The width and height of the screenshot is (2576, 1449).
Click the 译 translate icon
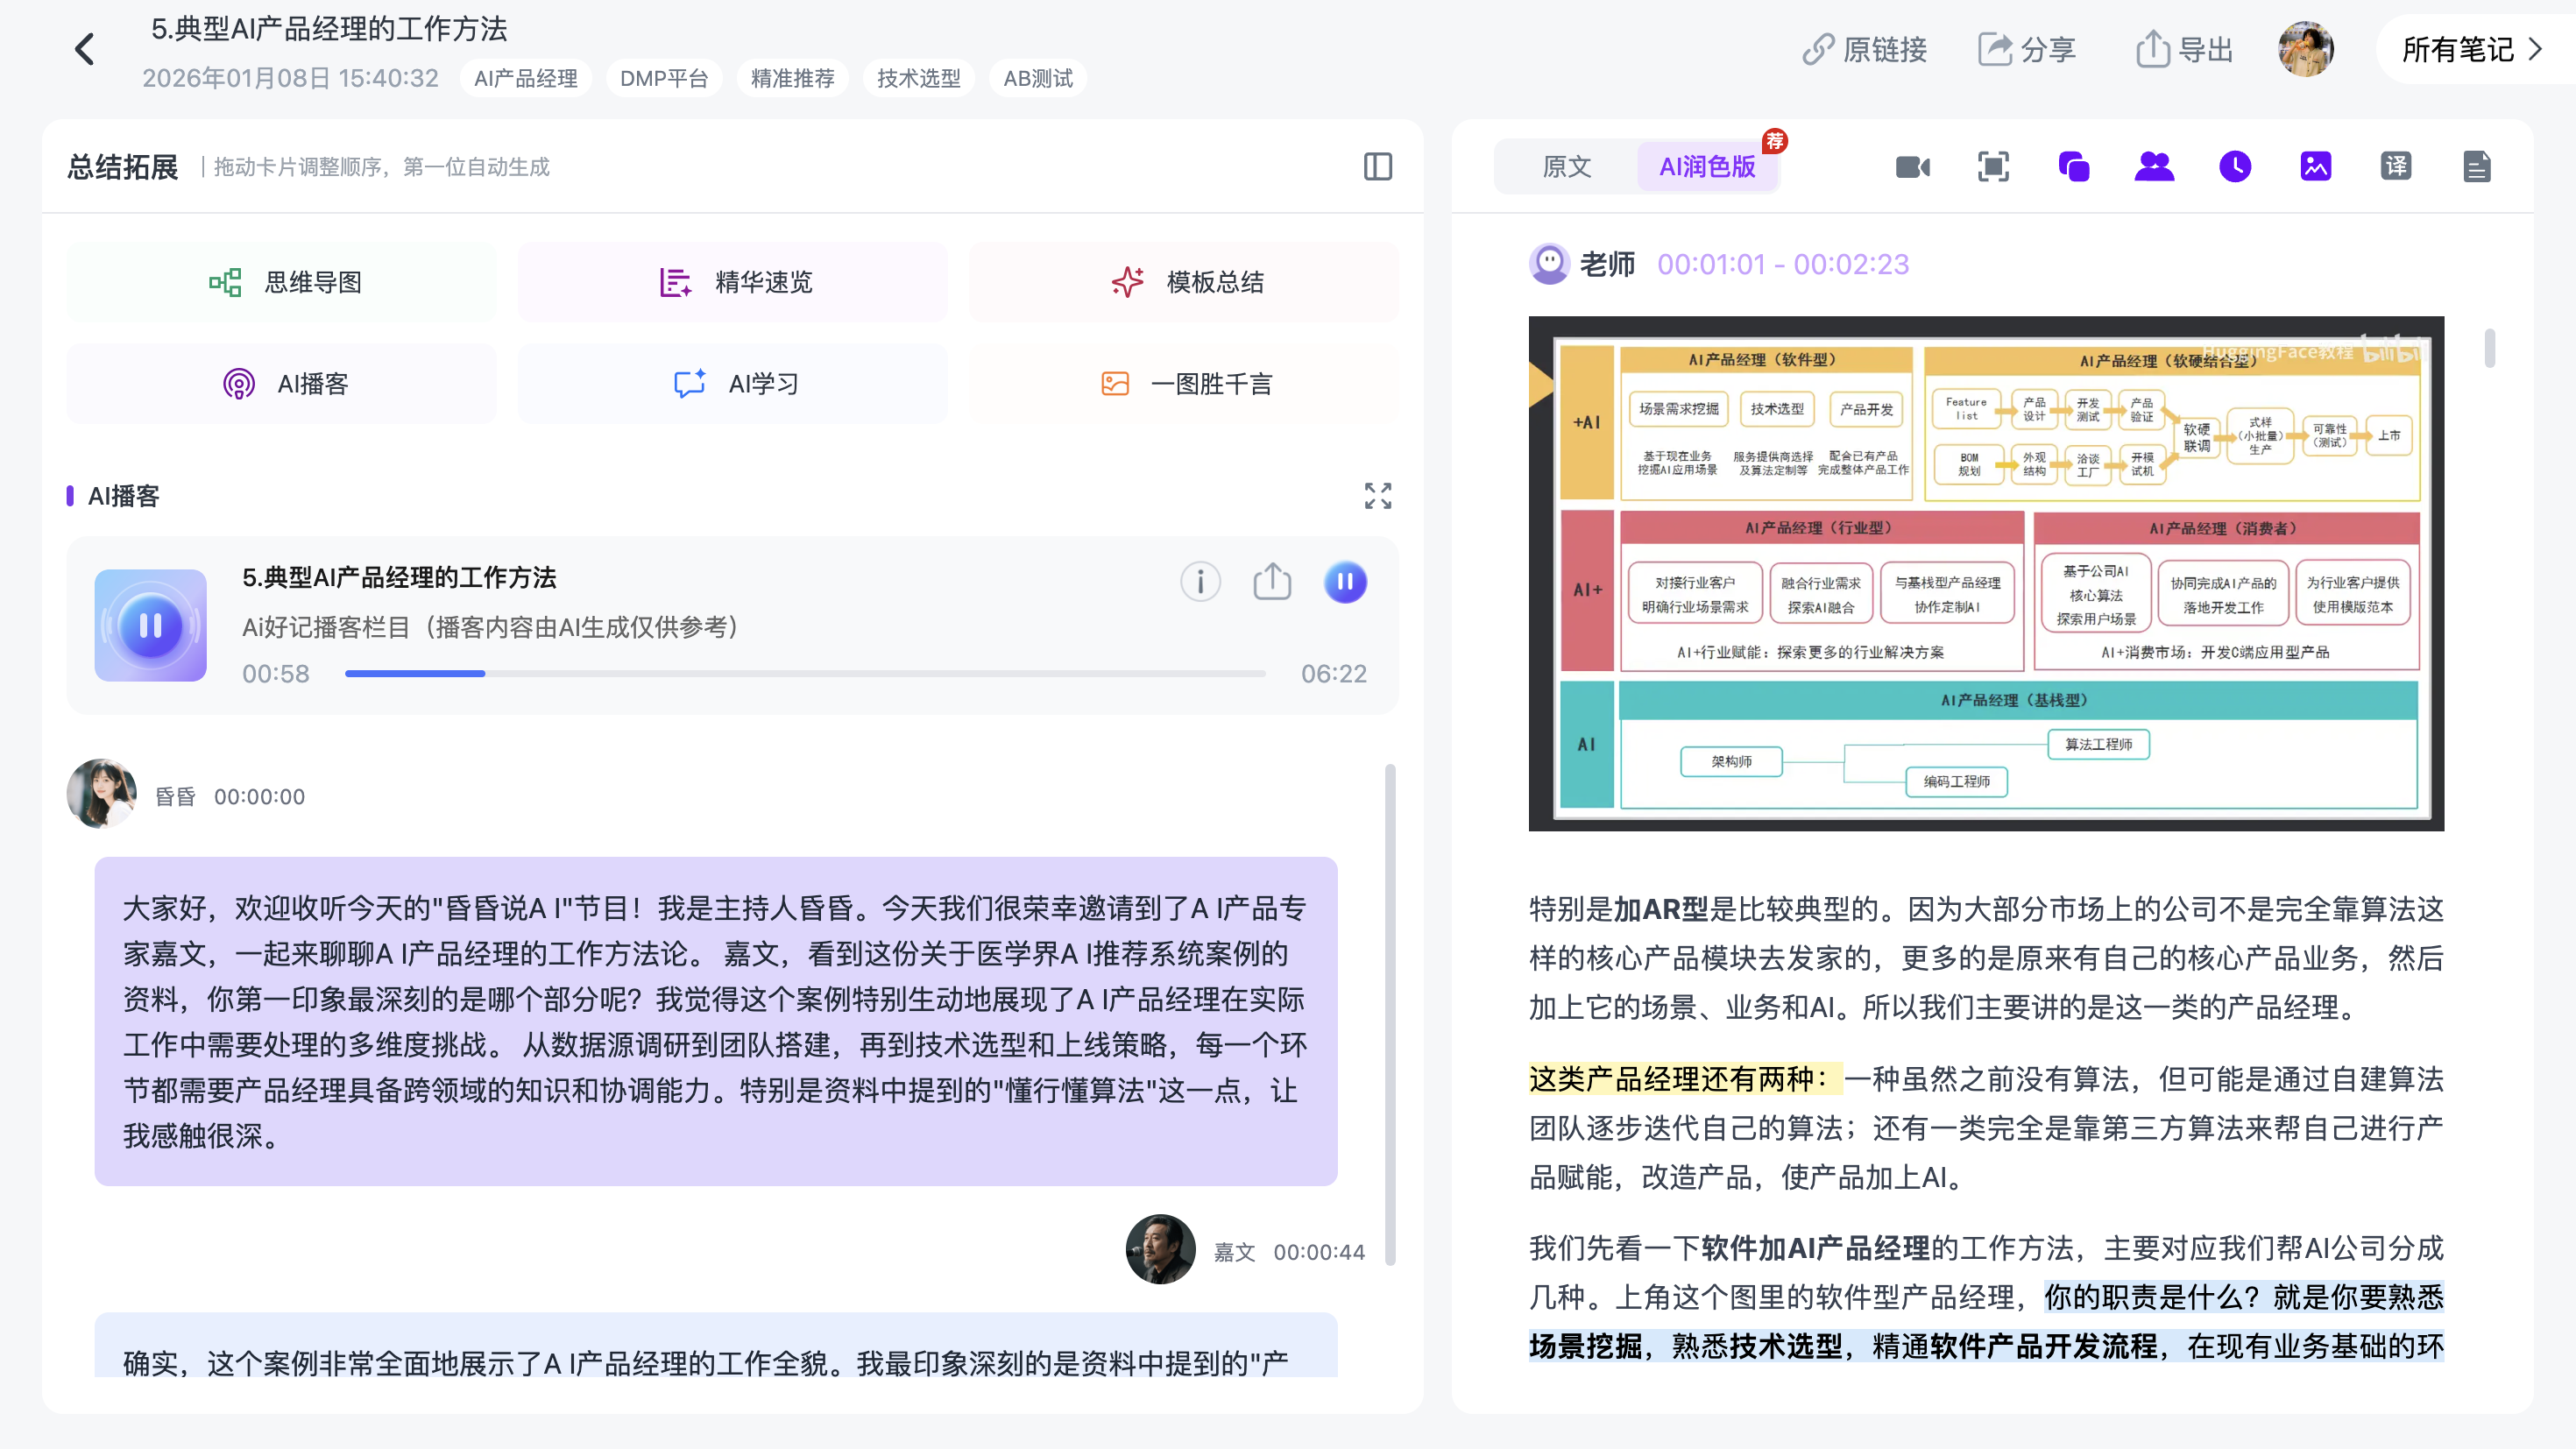point(2396,166)
